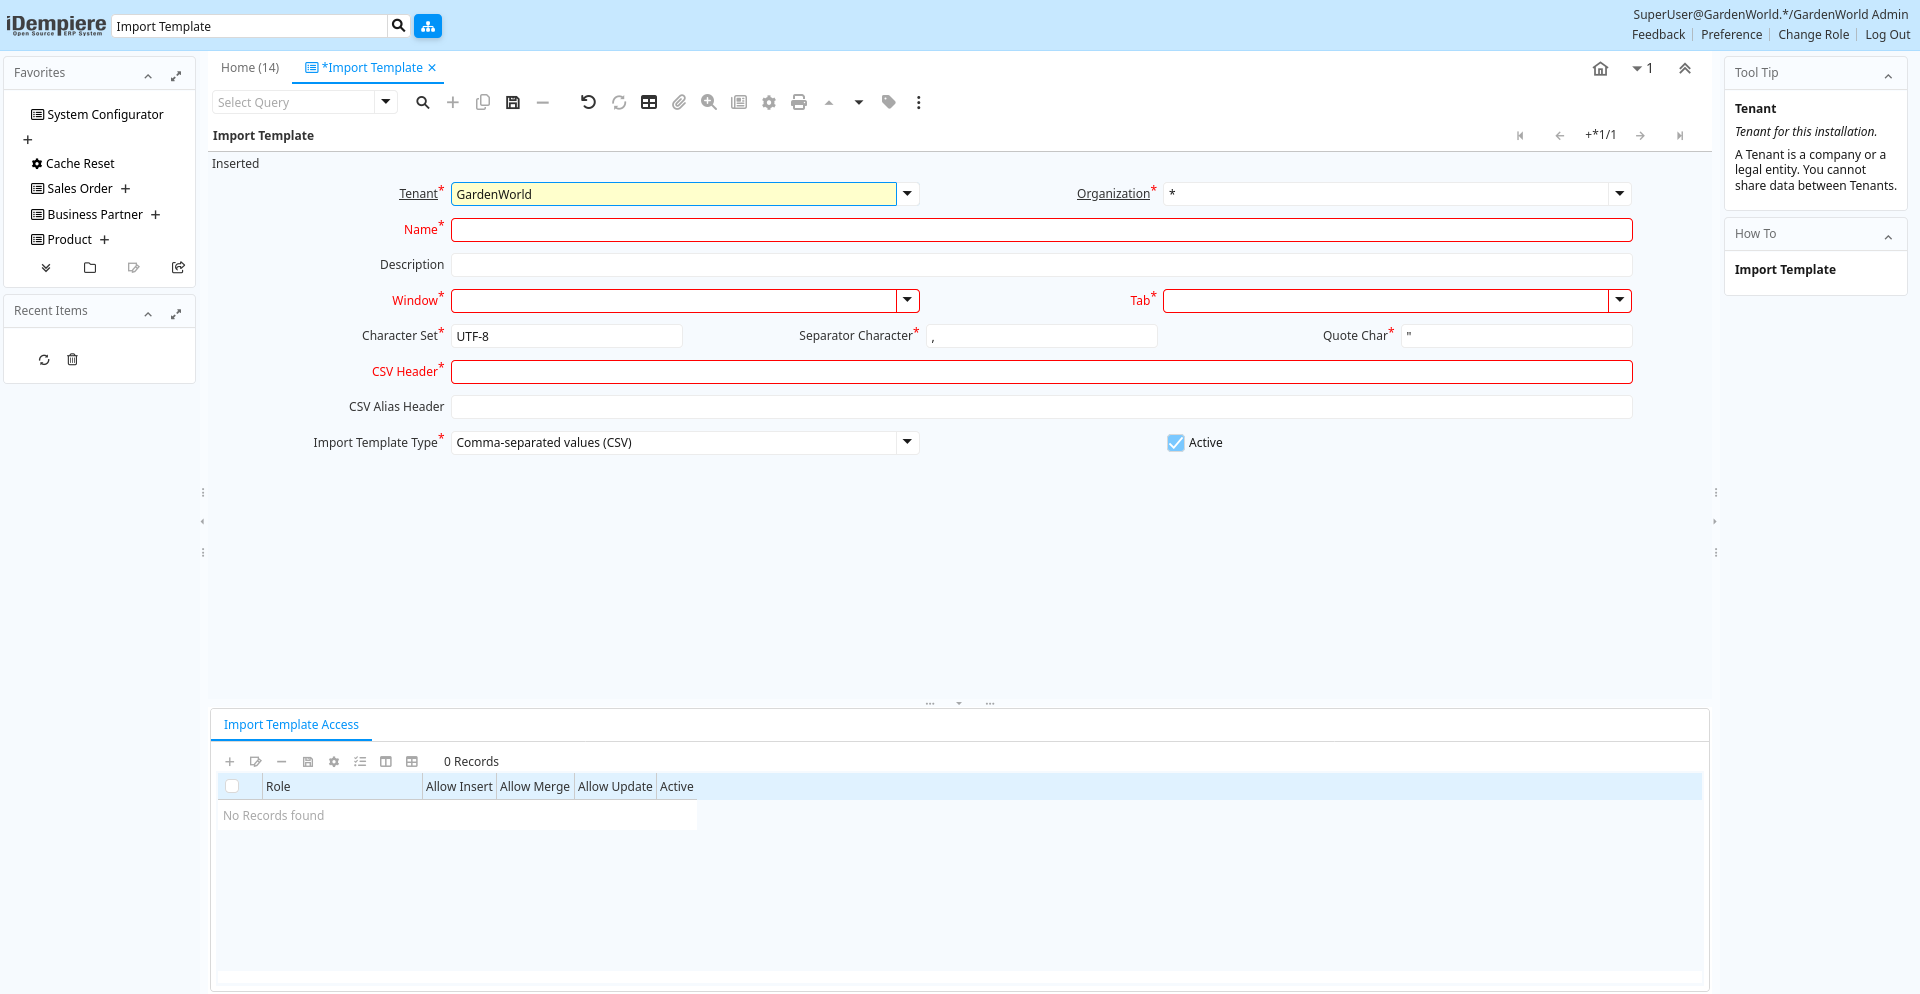The width and height of the screenshot is (1920, 994).
Task: Click the Undo changes toolbar icon
Action: pos(588,102)
